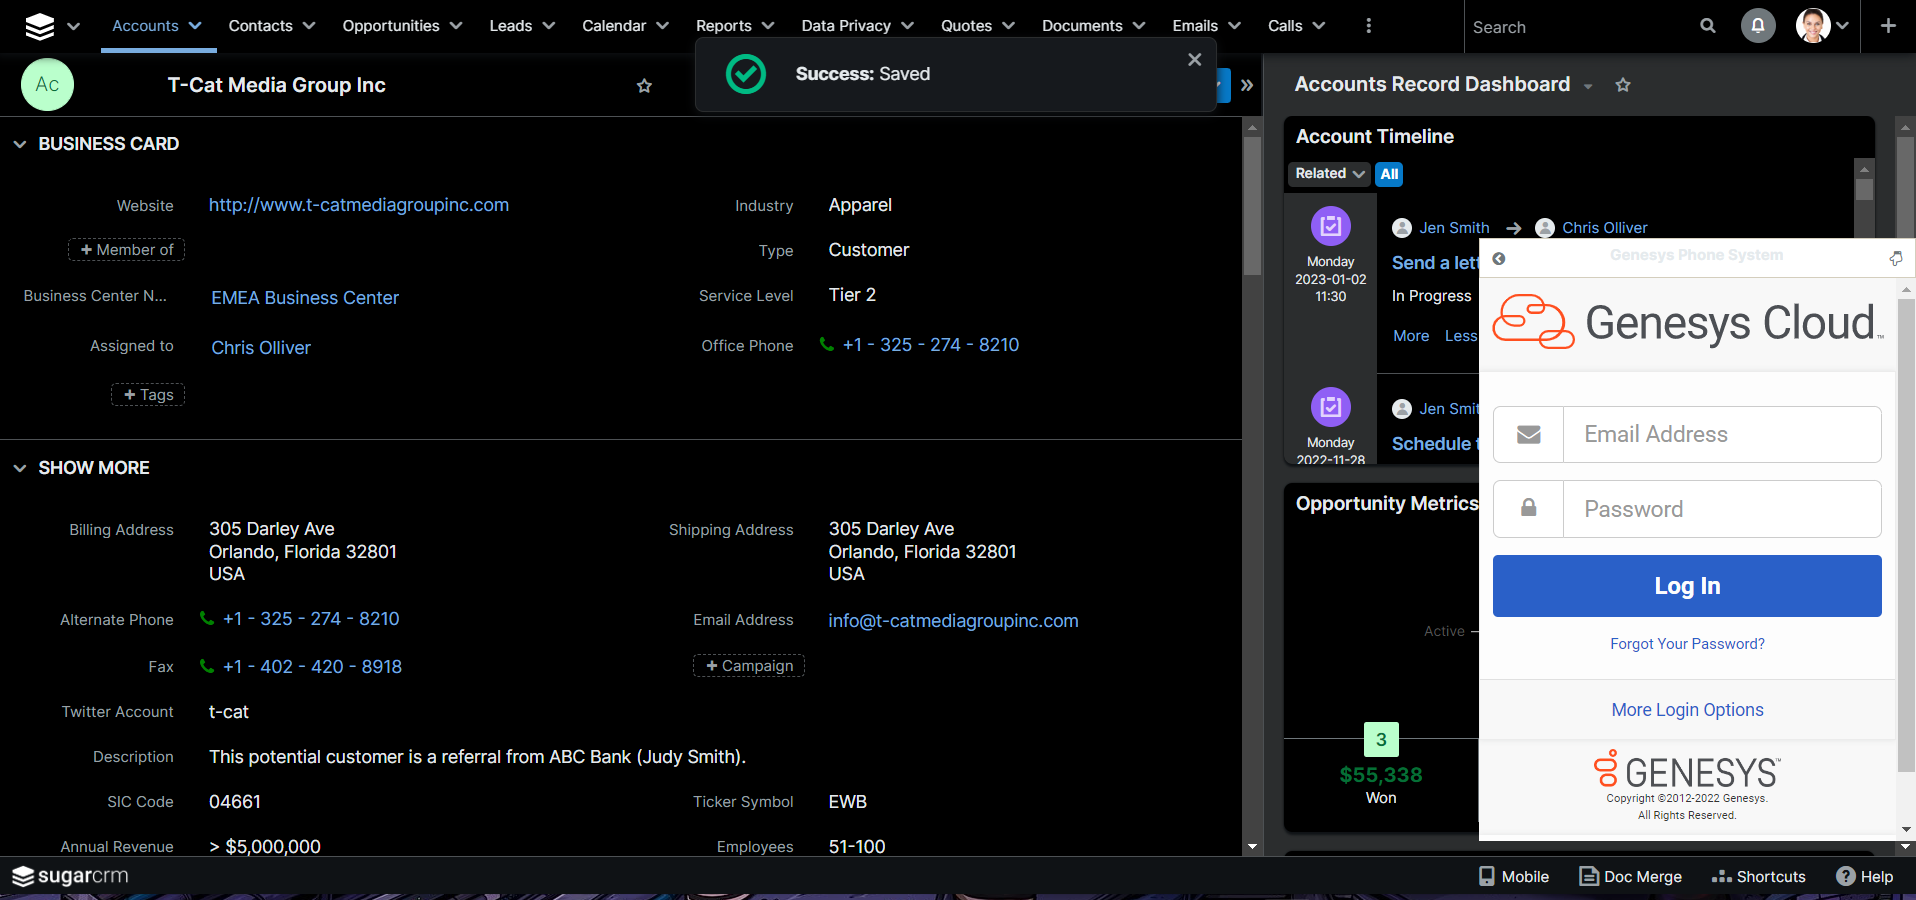Collapse the Business Card section
Image resolution: width=1916 pixels, height=900 pixels.
pos(20,144)
